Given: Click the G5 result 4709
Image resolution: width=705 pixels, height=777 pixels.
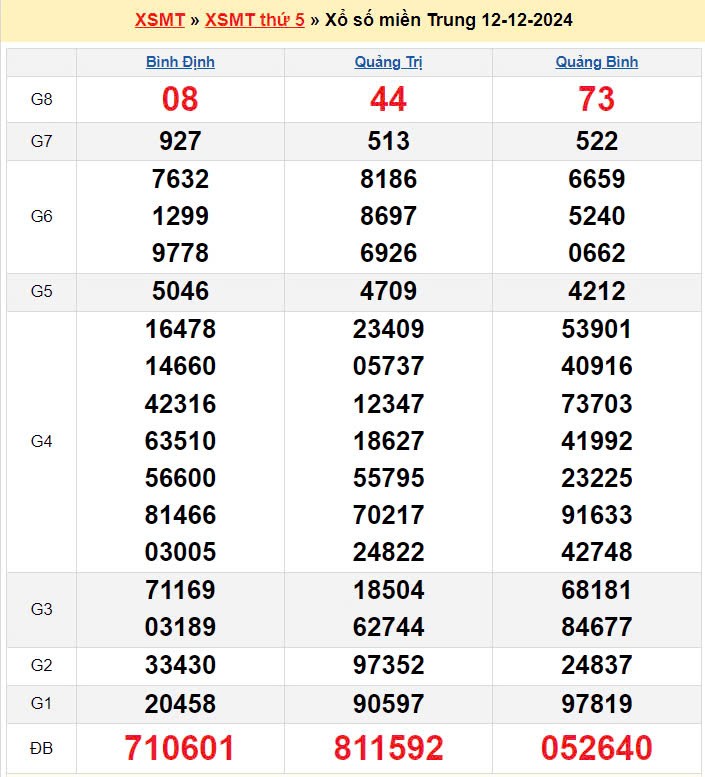Looking at the screenshot, I should click(x=388, y=292).
